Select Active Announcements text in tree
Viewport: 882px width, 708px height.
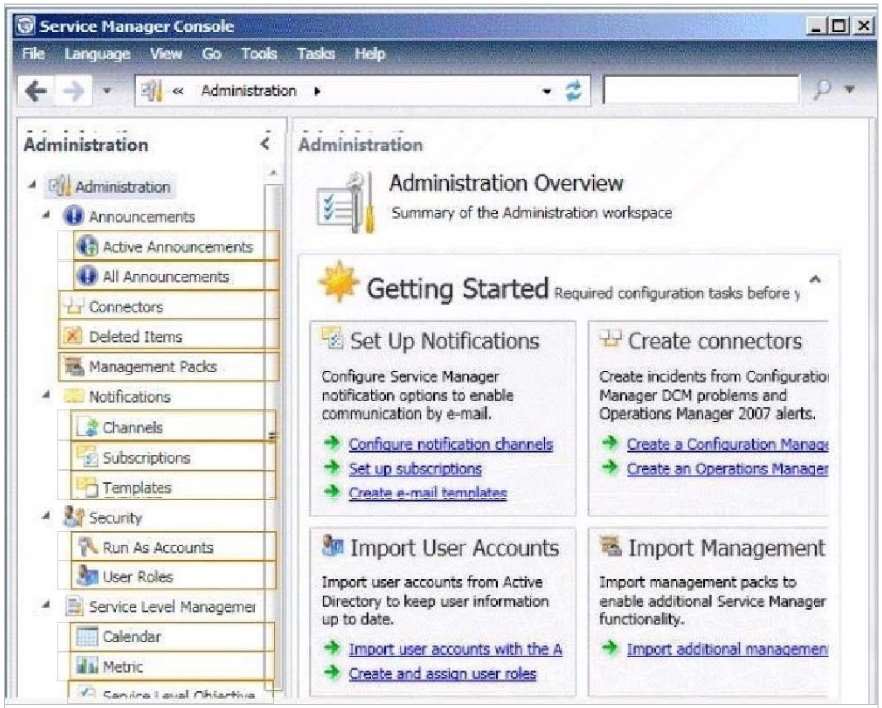click(x=178, y=246)
